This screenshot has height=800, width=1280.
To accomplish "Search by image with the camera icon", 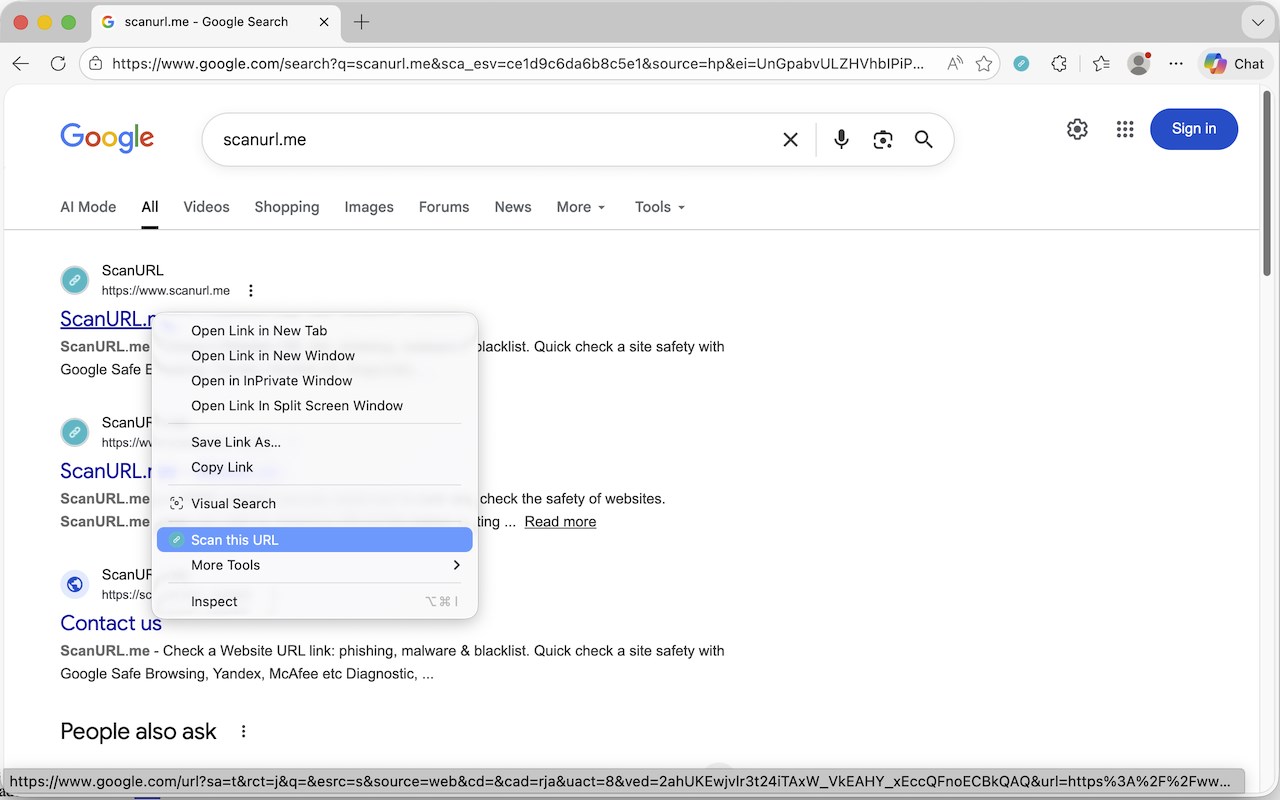I will click(882, 140).
